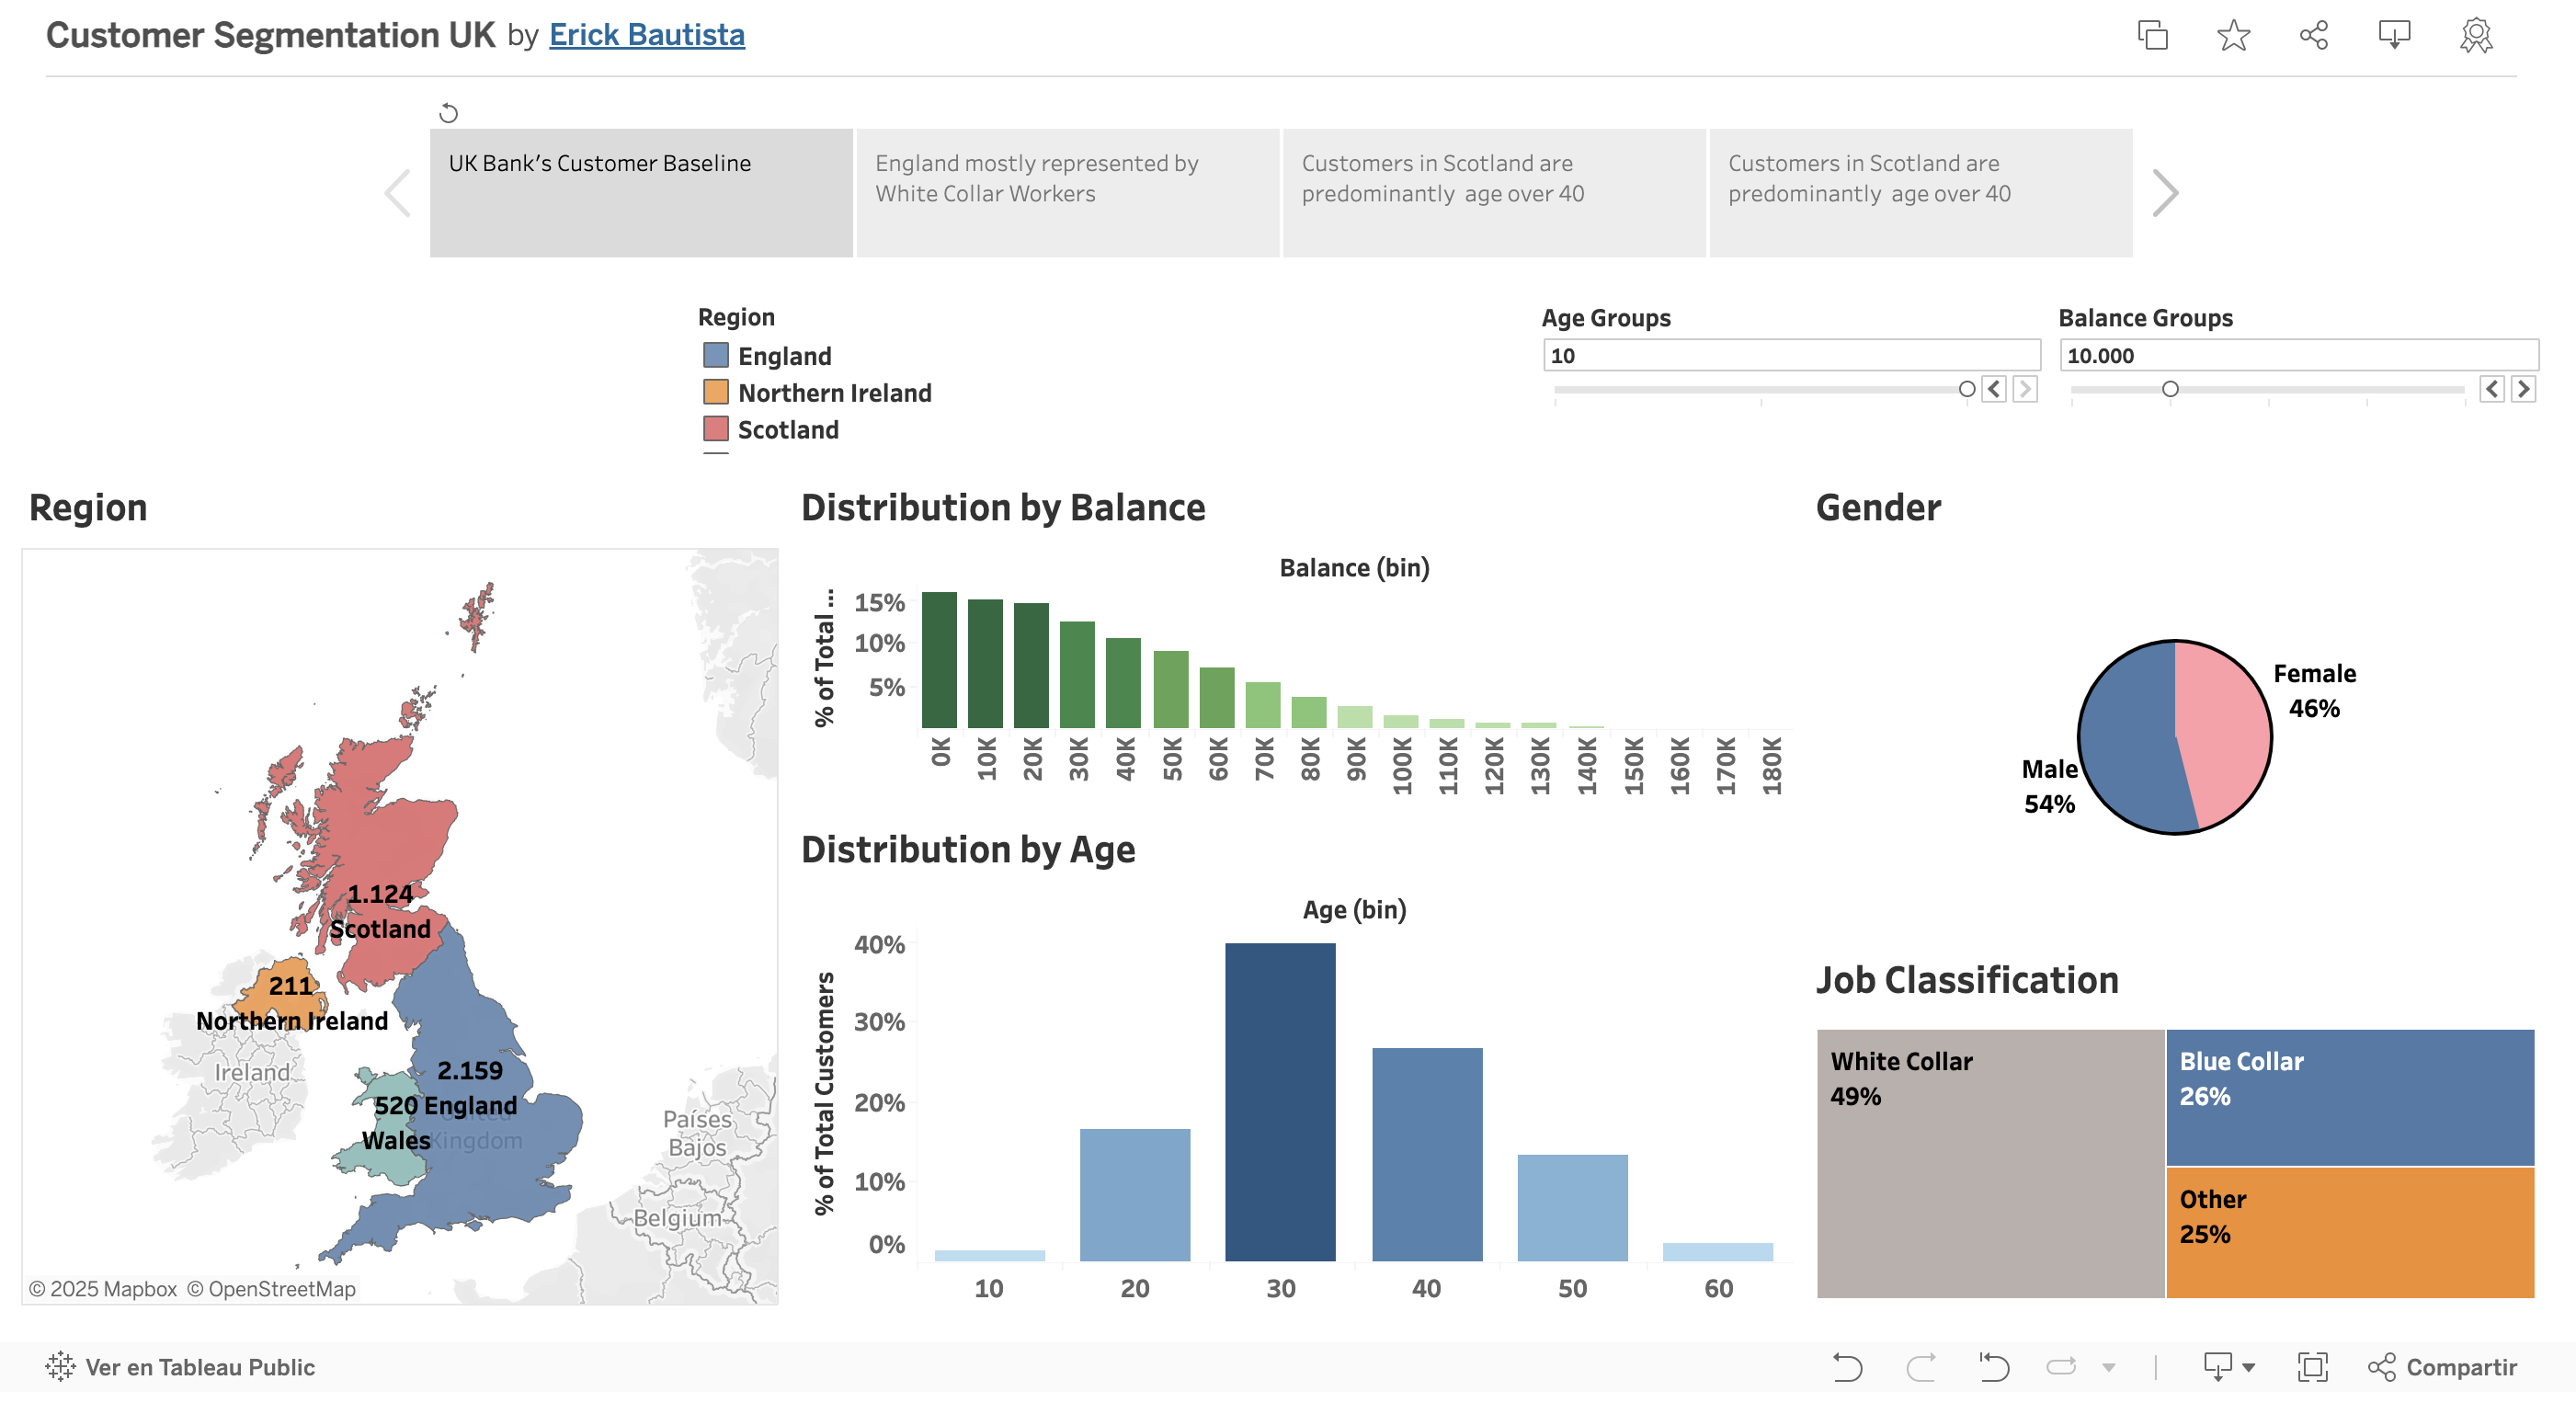Enter full screen mode from bottom toolbar
The height and width of the screenshot is (1414, 2576).
point(2315,1368)
